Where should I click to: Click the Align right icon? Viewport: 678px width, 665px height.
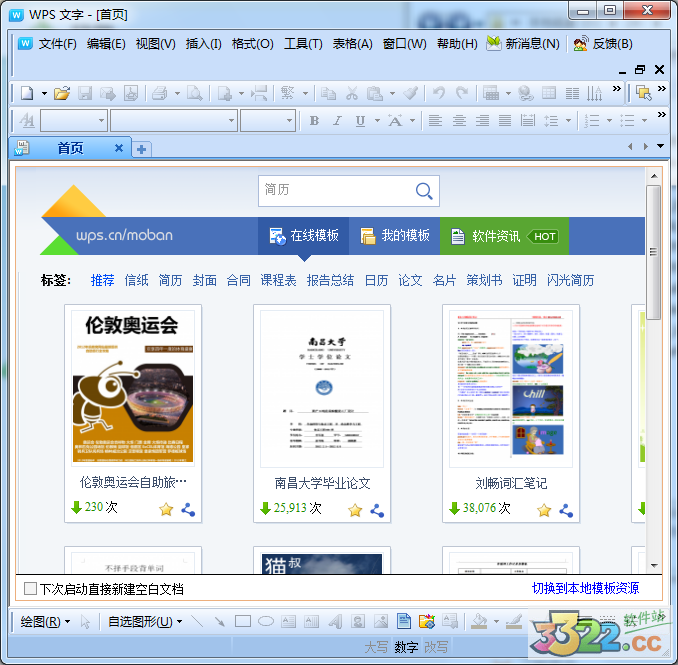[482, 121]
